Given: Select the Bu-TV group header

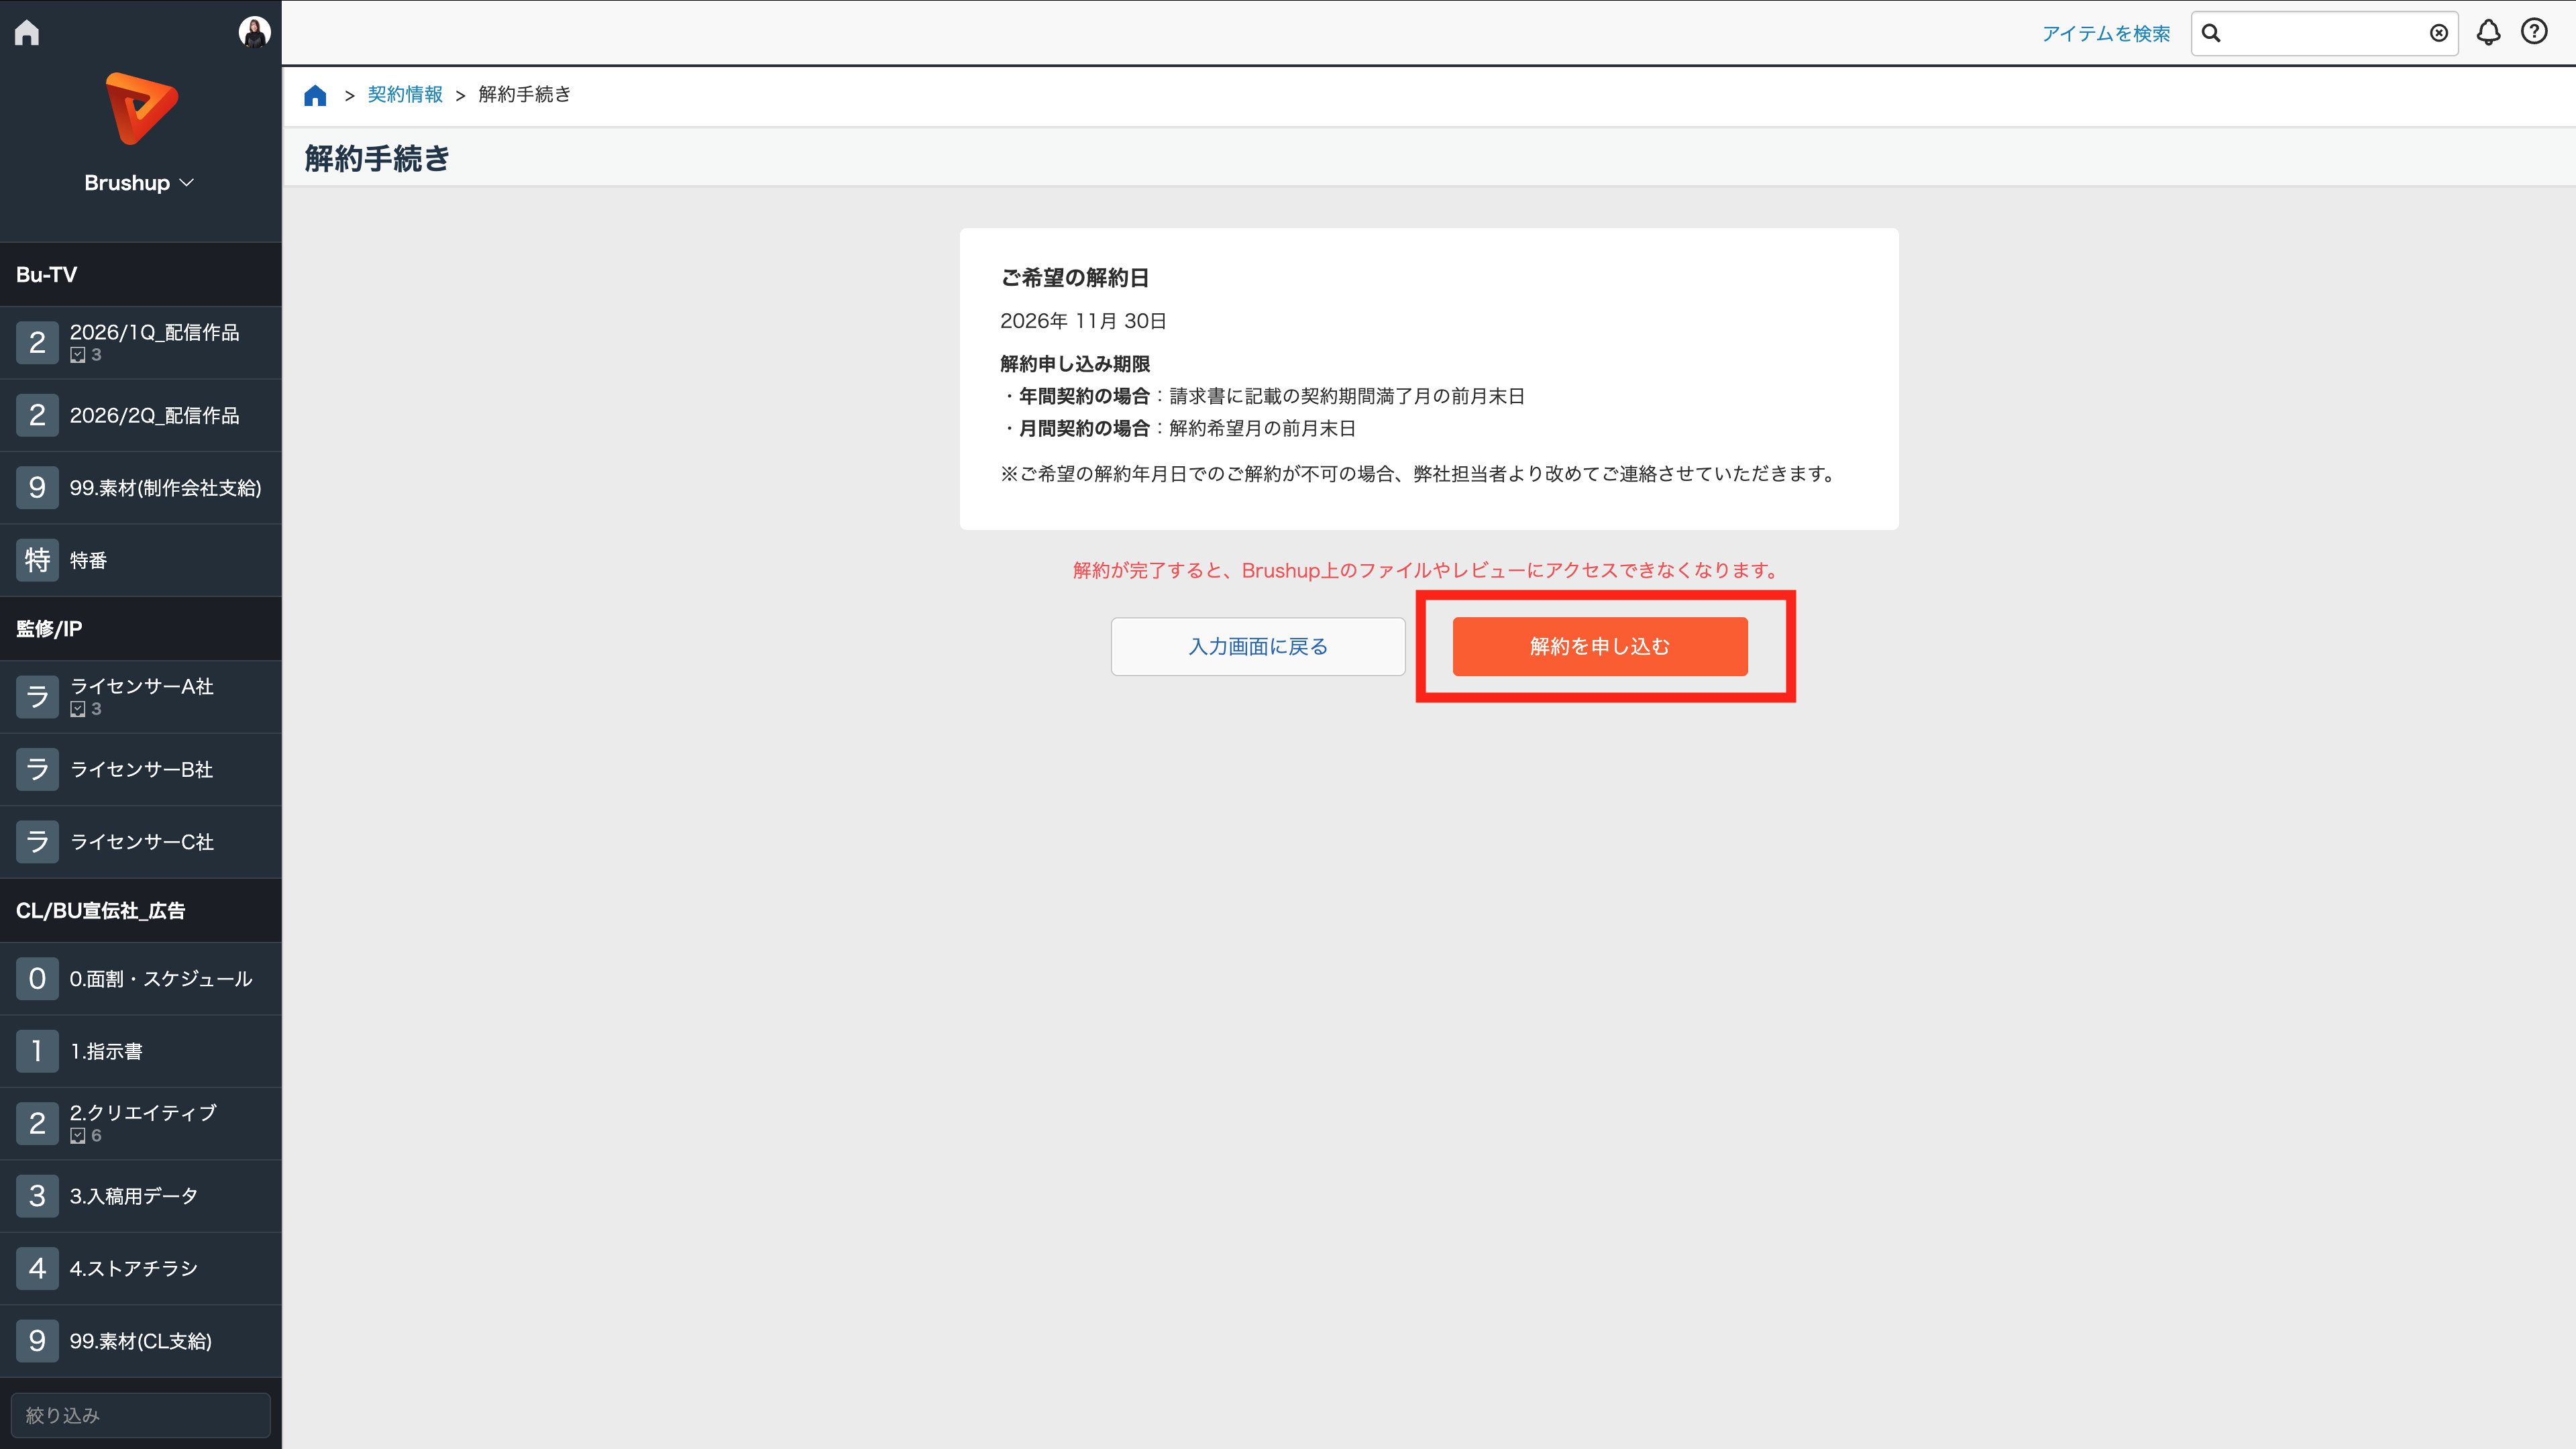Looking at the screenshot, I should [x=141, y=274].
